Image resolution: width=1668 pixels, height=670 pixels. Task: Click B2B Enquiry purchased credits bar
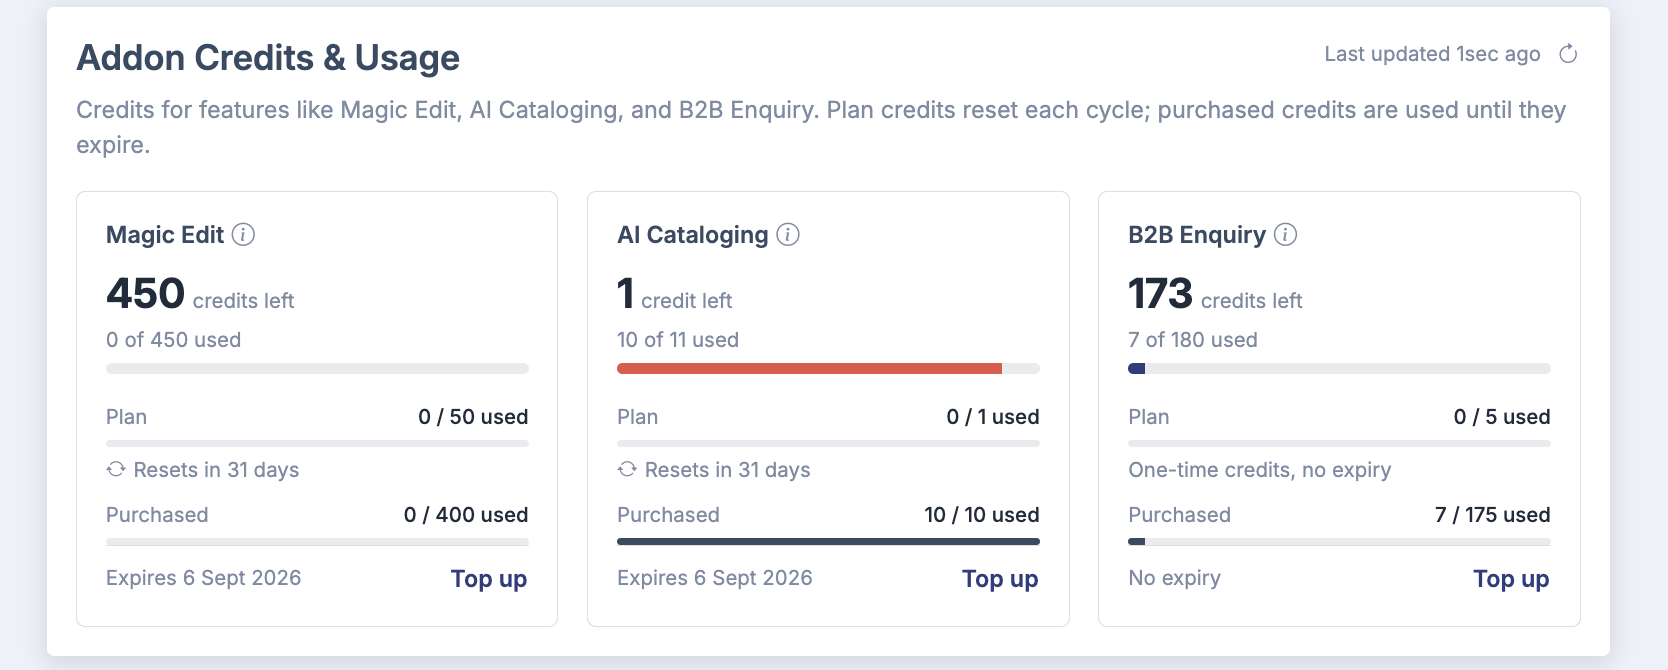1339,542
